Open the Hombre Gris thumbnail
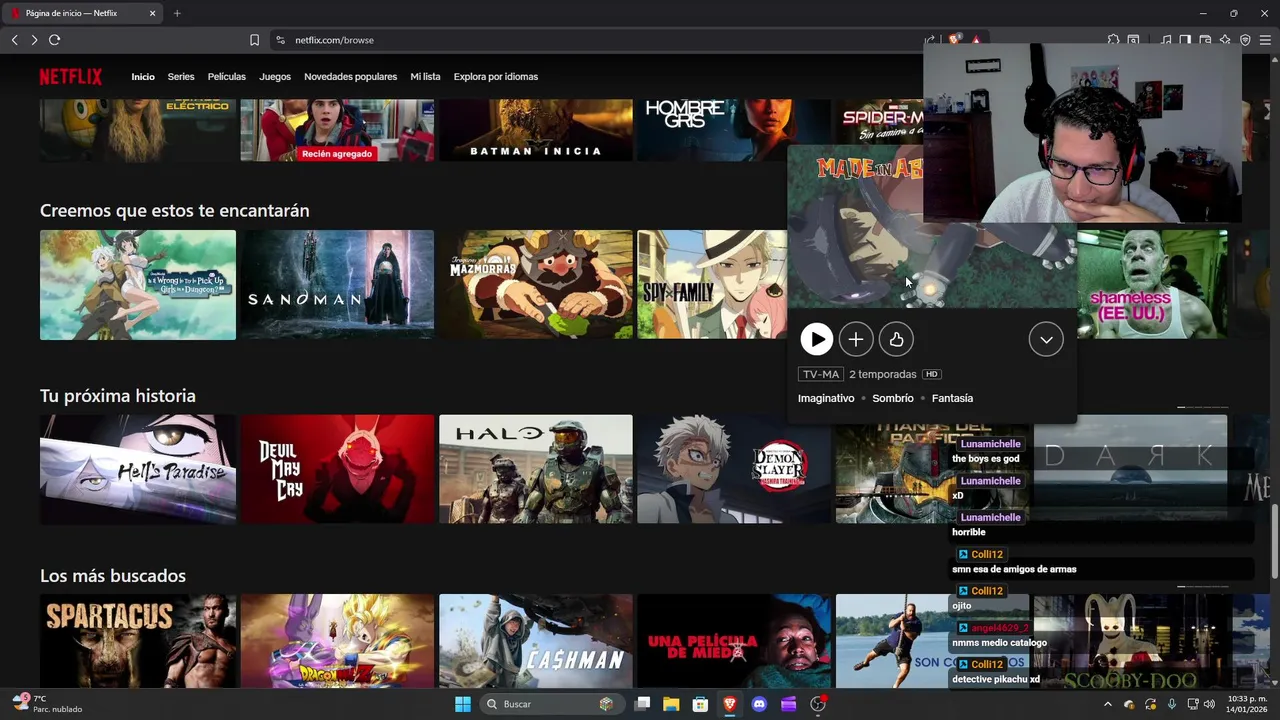The image size is (1280, 720). pyautogui.click(x=734, y=130)
